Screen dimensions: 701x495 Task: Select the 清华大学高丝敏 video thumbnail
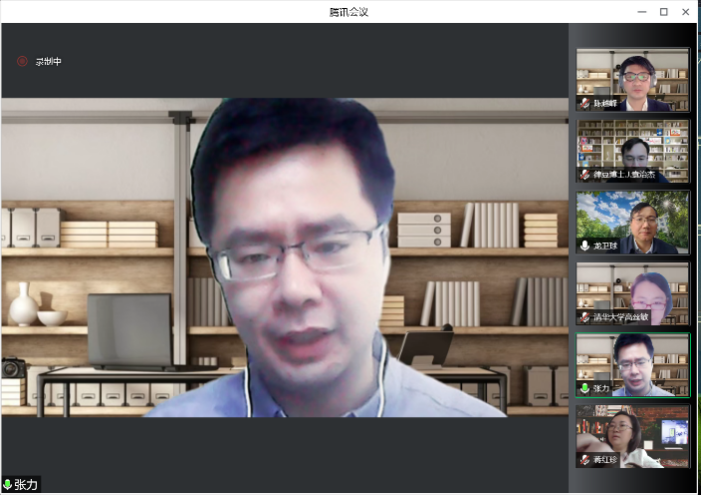[x=633, y=293]
